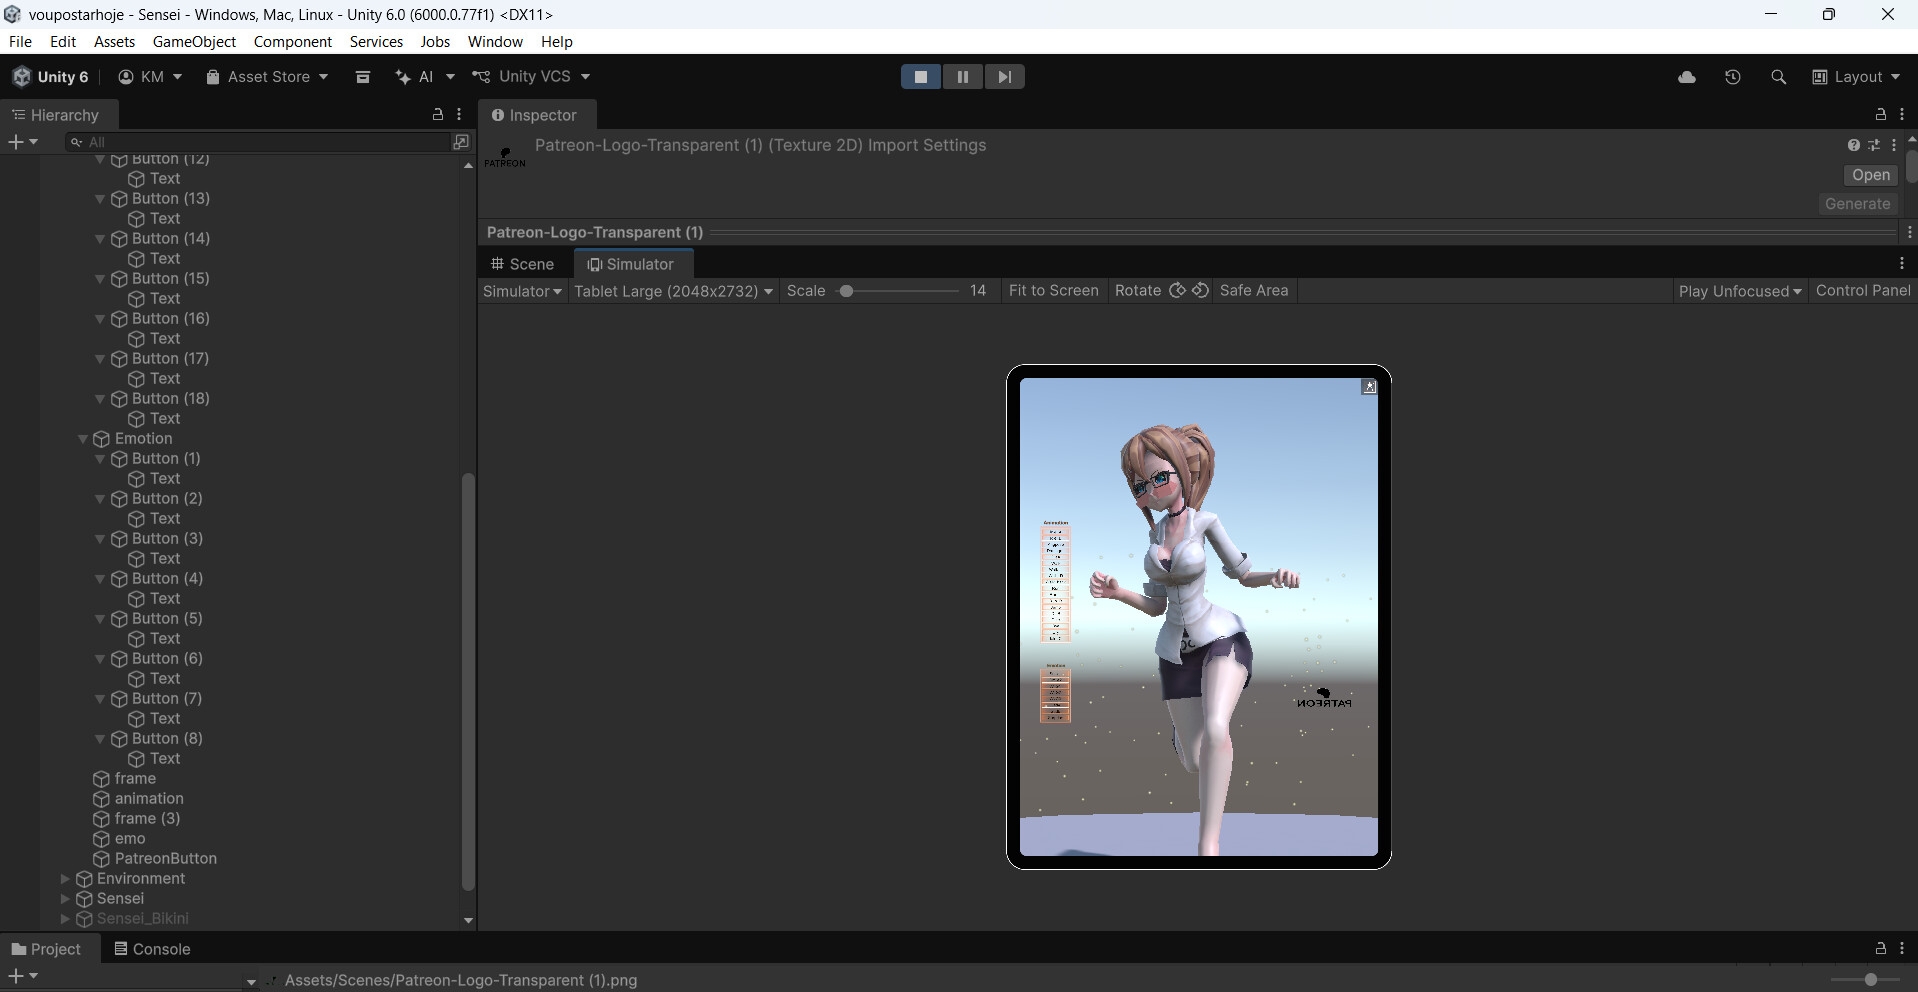This screenshot has height=992, width=1918.
Task: Open the AI tools dropdown
Action: (x=425, y=77)
